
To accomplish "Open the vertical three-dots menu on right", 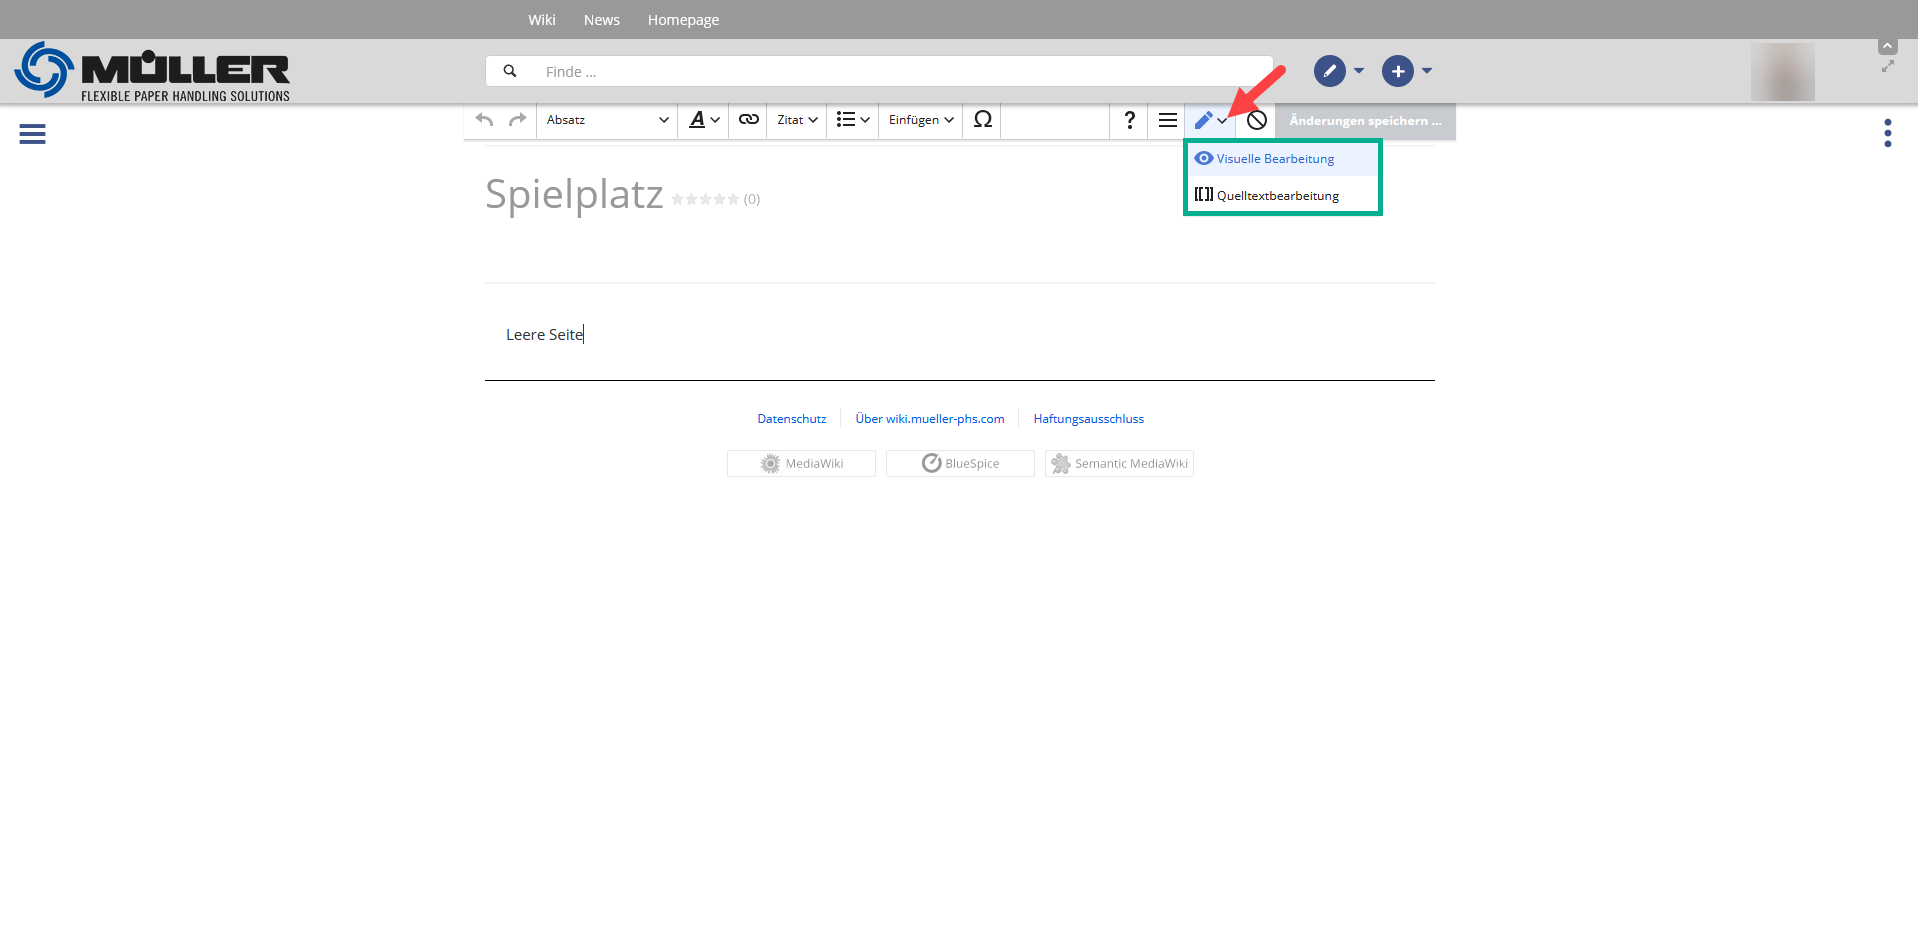I will [1887, 133].
